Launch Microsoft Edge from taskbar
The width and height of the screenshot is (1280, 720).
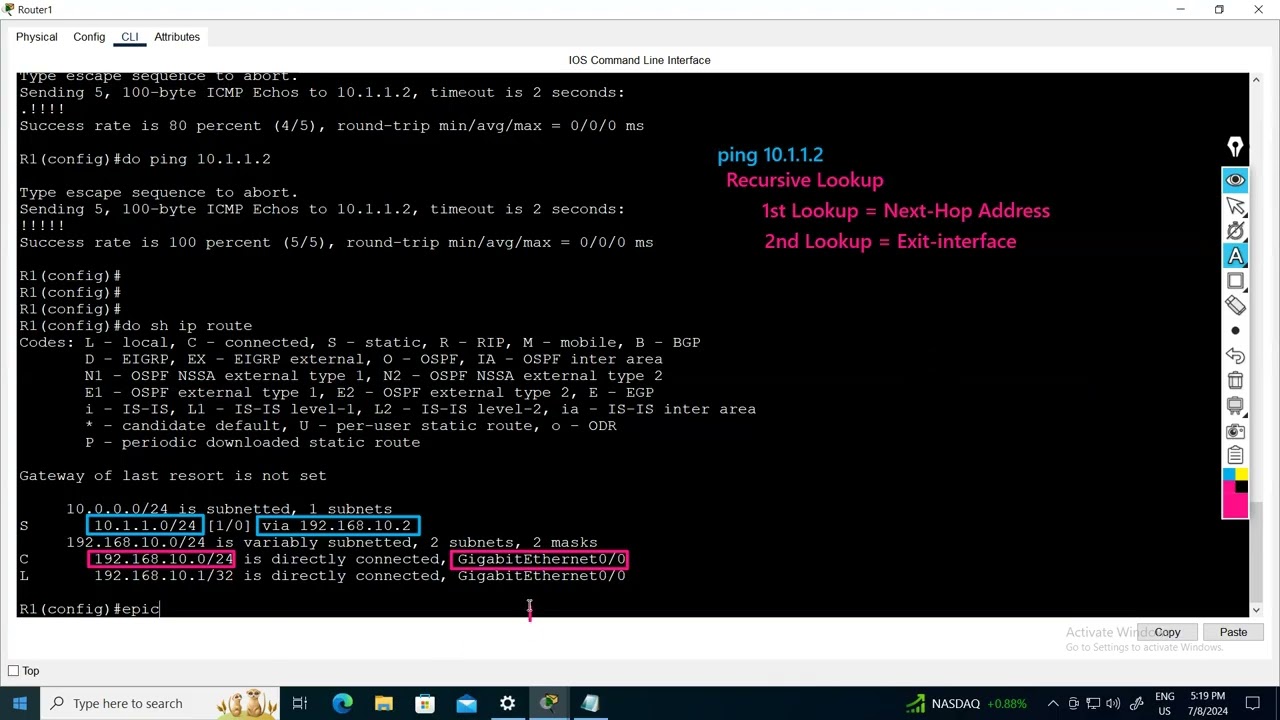pyautogui.click(x=342, y=703)
